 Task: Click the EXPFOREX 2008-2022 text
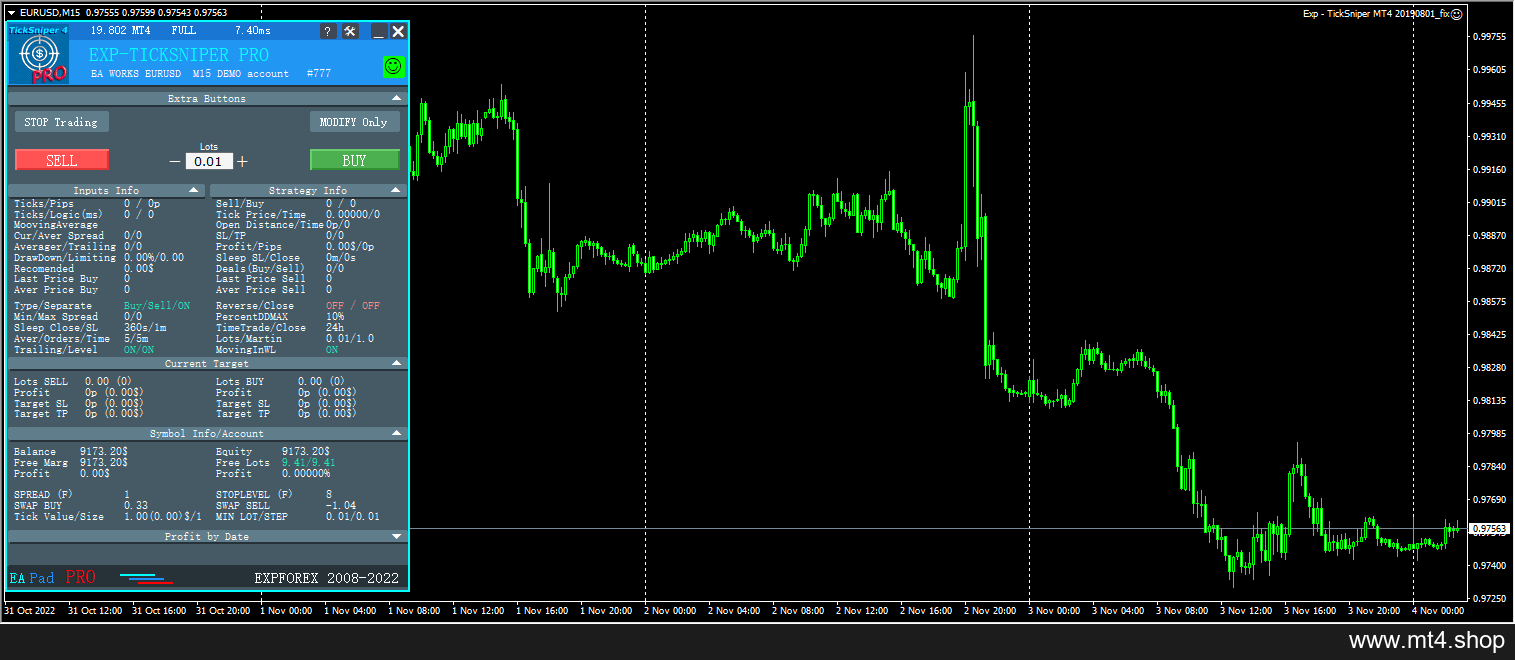click(x=326, y=578)
